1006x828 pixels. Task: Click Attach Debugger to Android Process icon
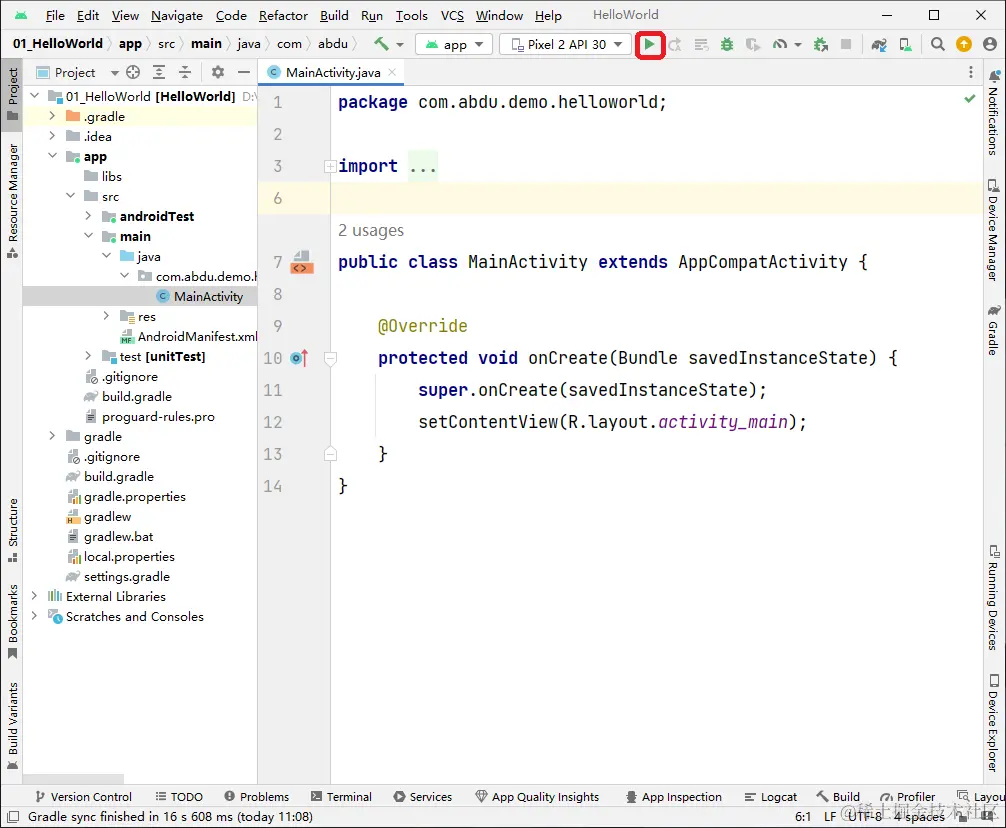coord(821,44)
